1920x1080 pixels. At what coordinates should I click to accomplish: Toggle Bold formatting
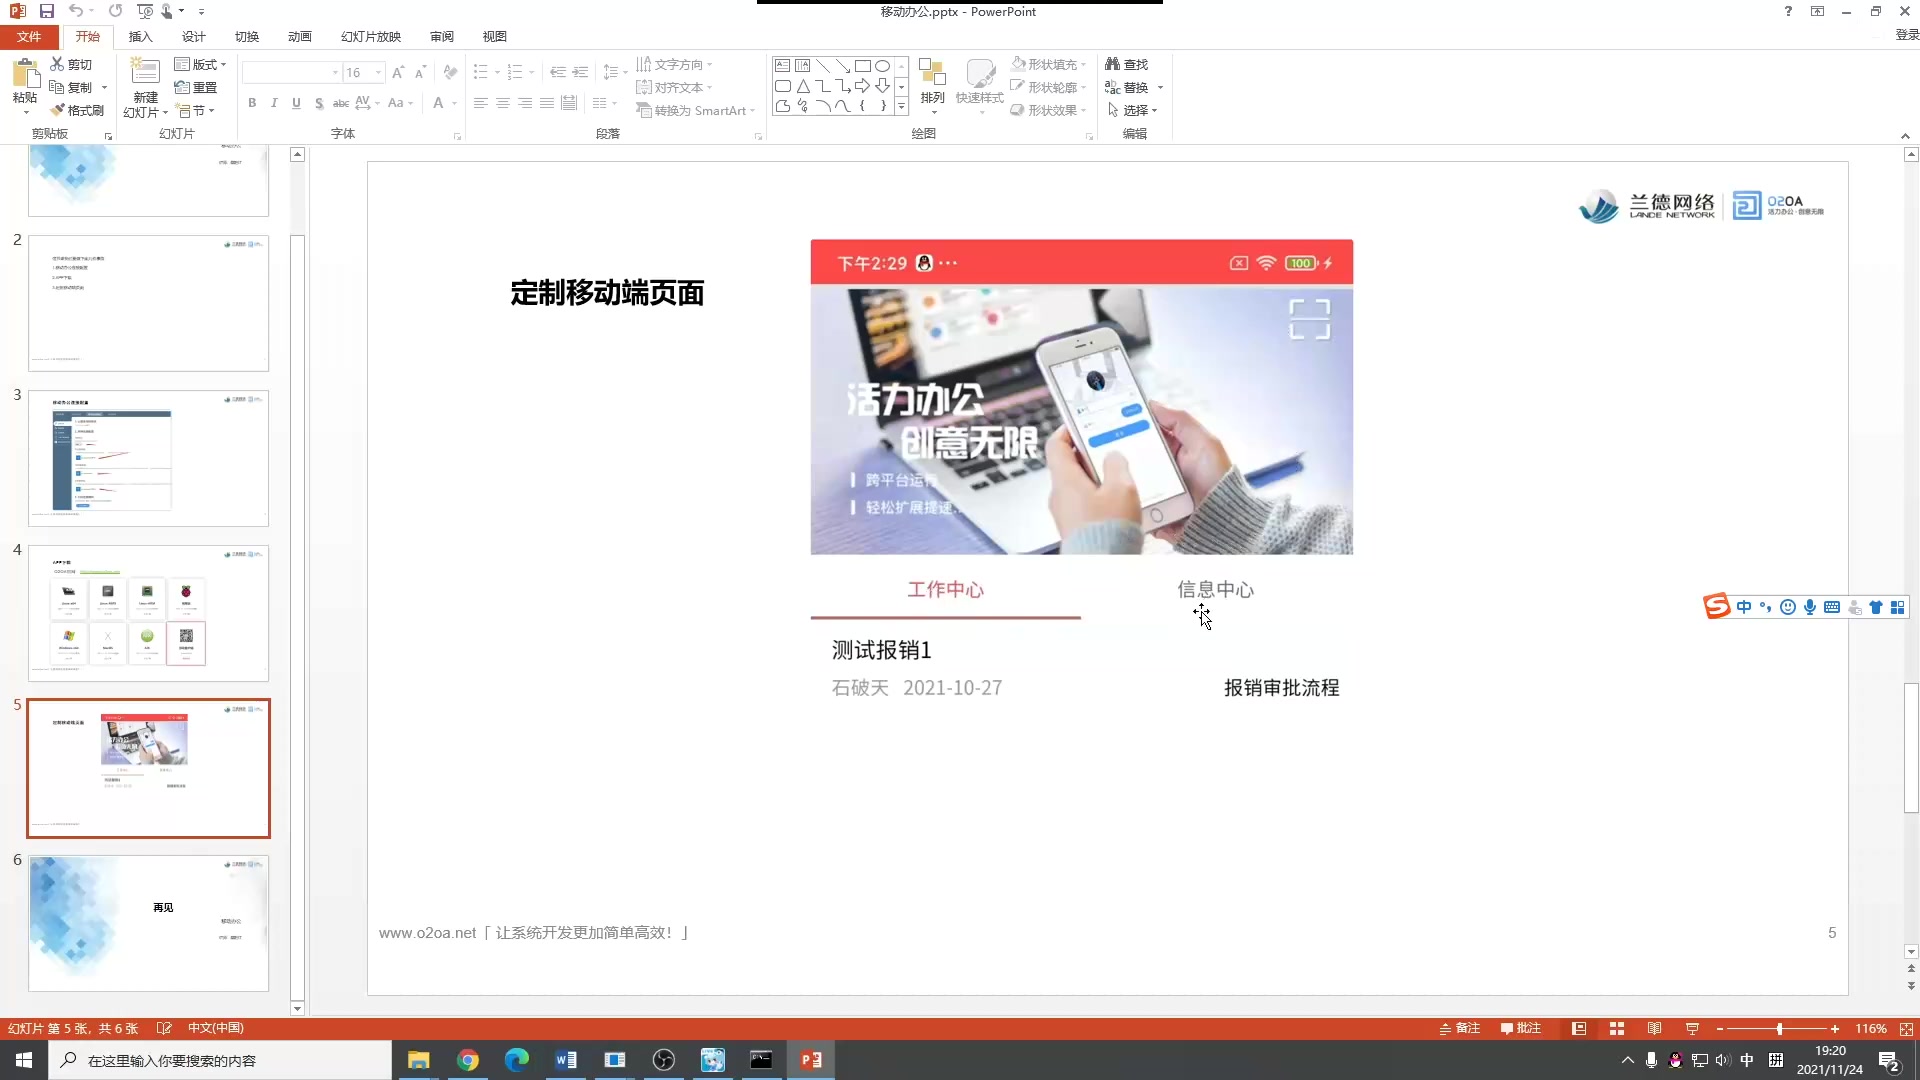coord(252,103)
